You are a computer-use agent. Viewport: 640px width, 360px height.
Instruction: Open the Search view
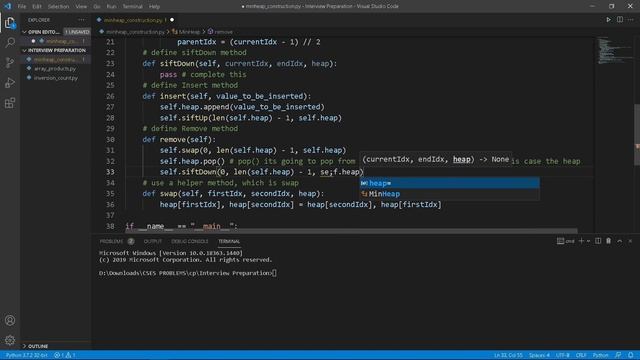click(x=10, y=42)
